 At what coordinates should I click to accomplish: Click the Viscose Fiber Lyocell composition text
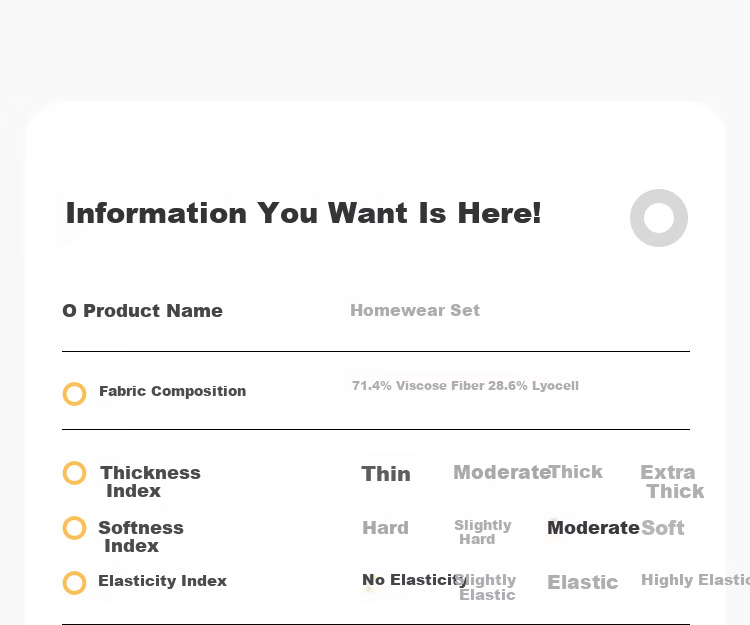click(x=465, y=385)
